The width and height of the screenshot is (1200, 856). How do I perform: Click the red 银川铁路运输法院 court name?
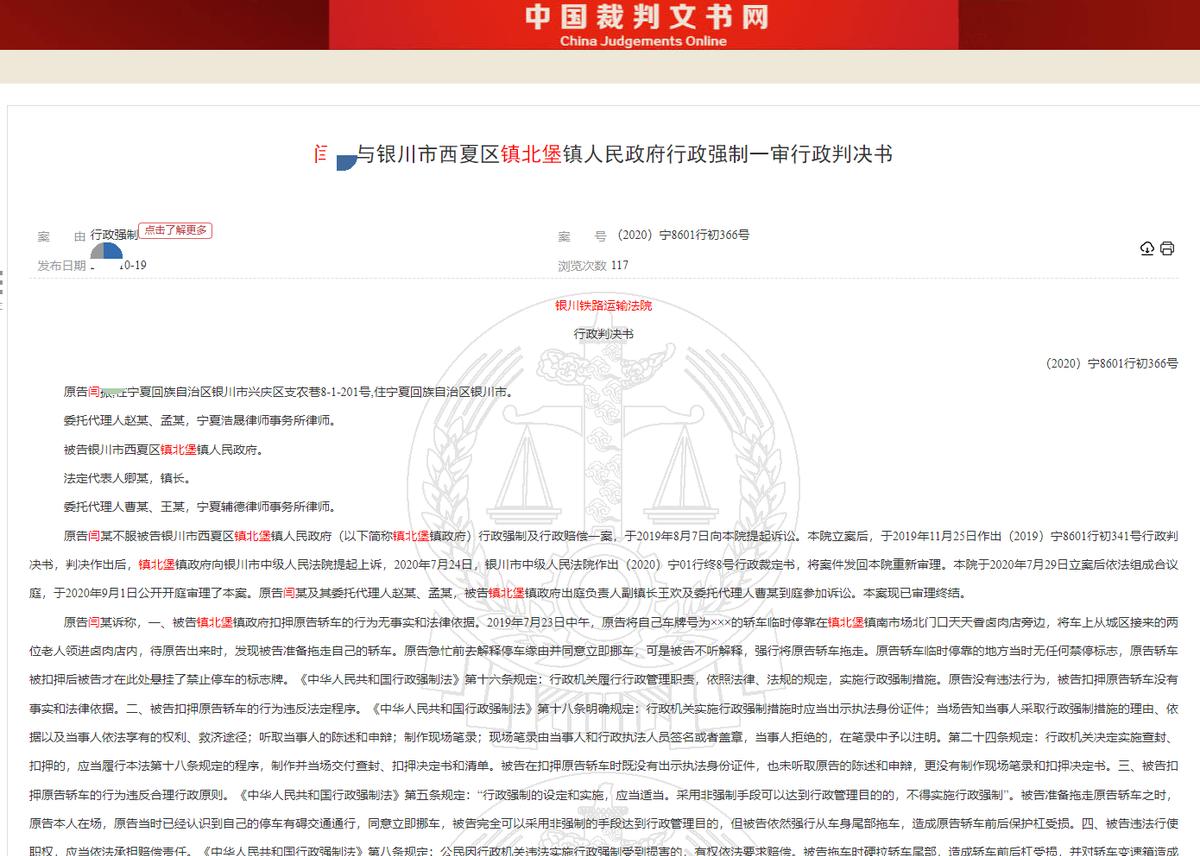pos(603,306)
